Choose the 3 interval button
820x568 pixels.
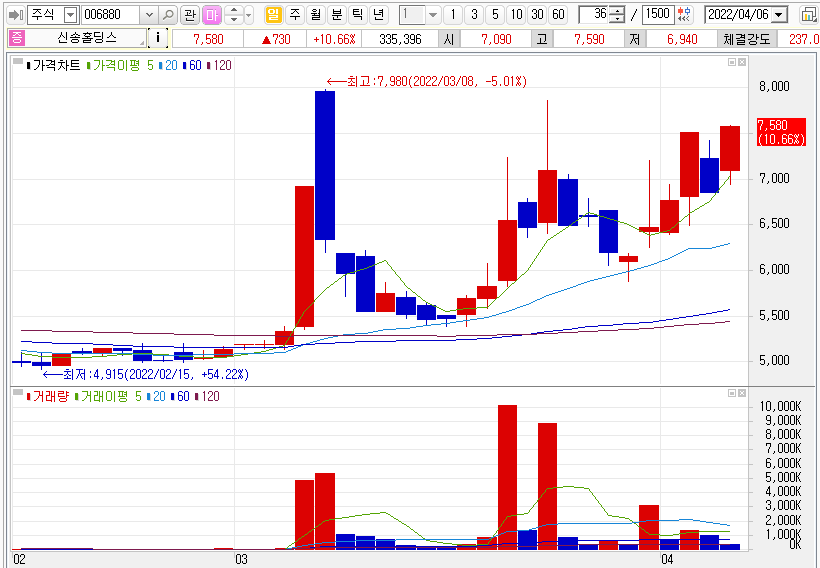(x=474, y=15)
